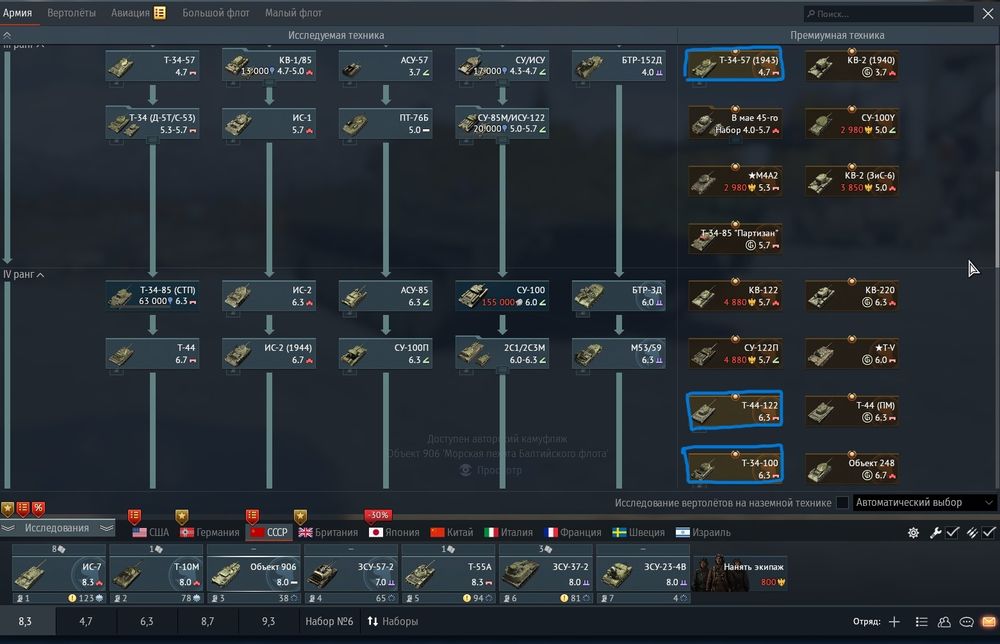
Task: Click the vertical scrollbar of tech tree
Action: pos(996,219)
